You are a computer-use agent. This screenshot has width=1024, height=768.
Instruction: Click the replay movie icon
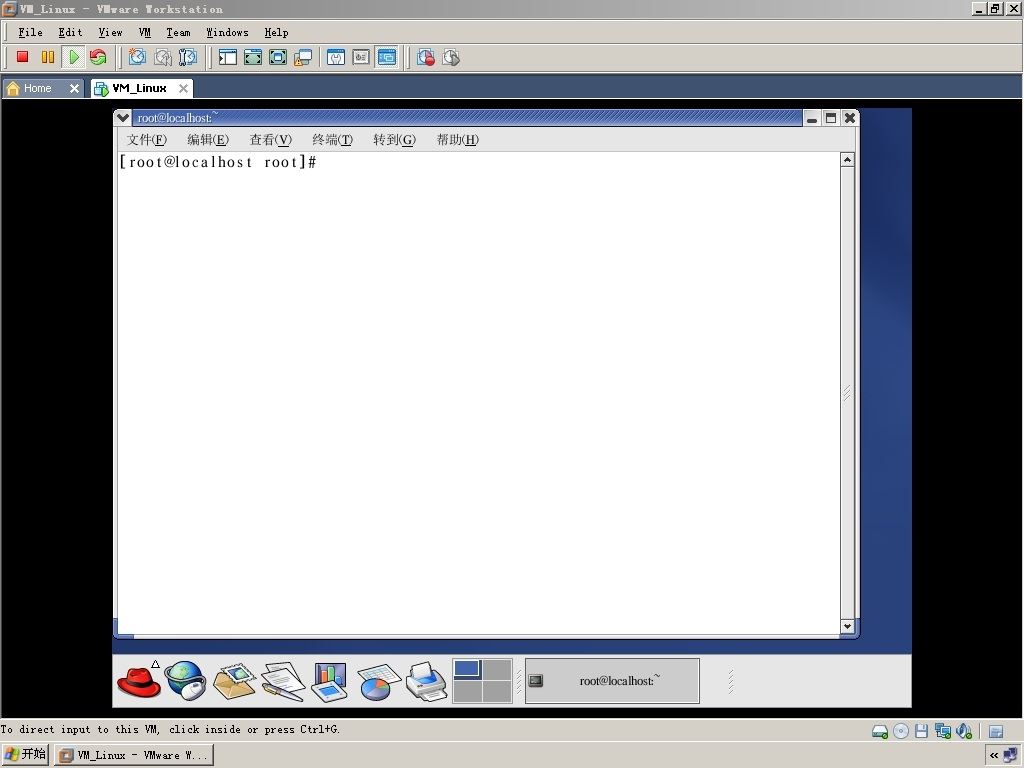pos(451,57)
